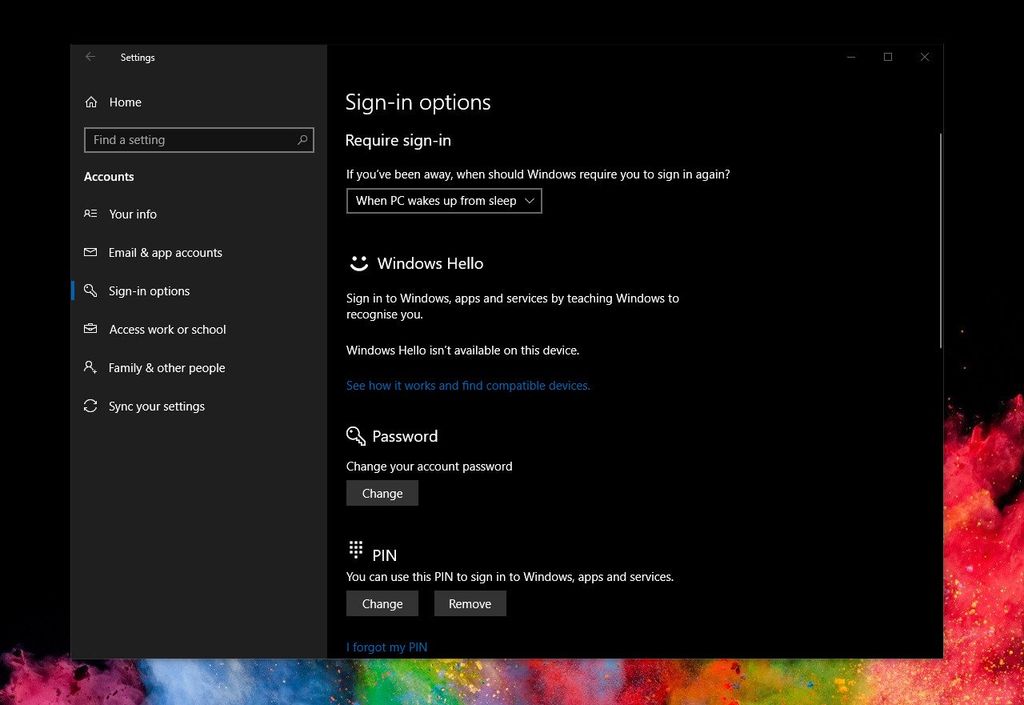Click See how it works compatible devices link
This screenshot has width=1024, height=705.
(x=468, y=385)
